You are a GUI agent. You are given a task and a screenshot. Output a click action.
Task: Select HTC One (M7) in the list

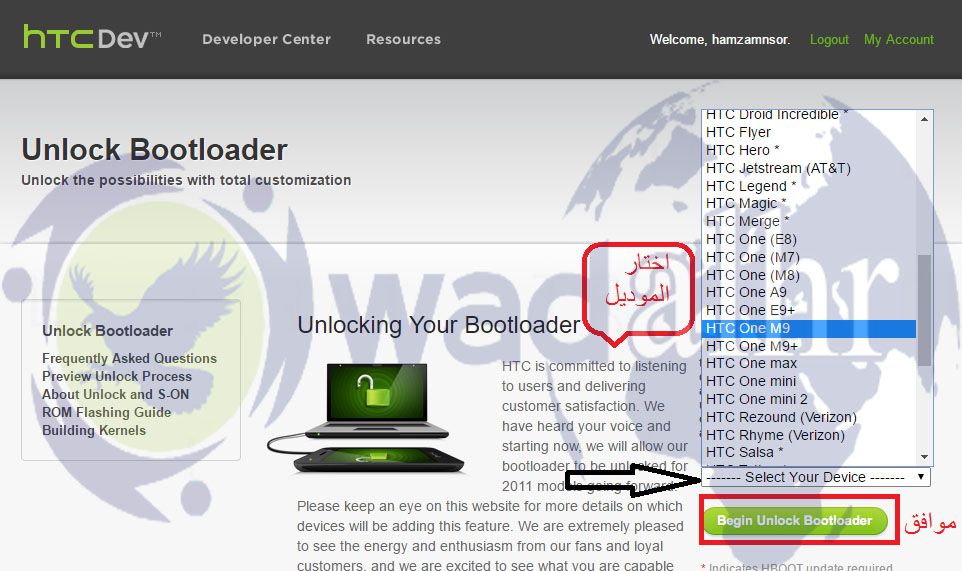tap(809, 257)
